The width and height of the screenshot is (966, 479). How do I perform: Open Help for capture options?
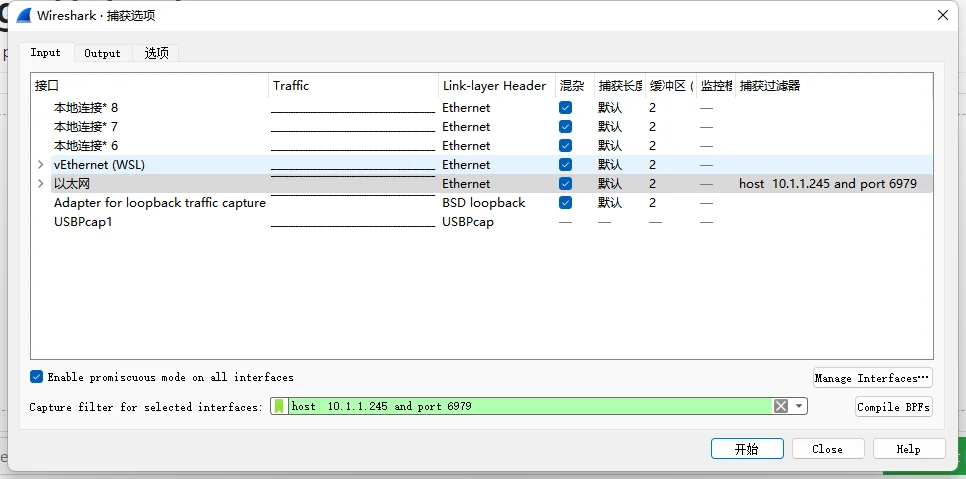909,449
